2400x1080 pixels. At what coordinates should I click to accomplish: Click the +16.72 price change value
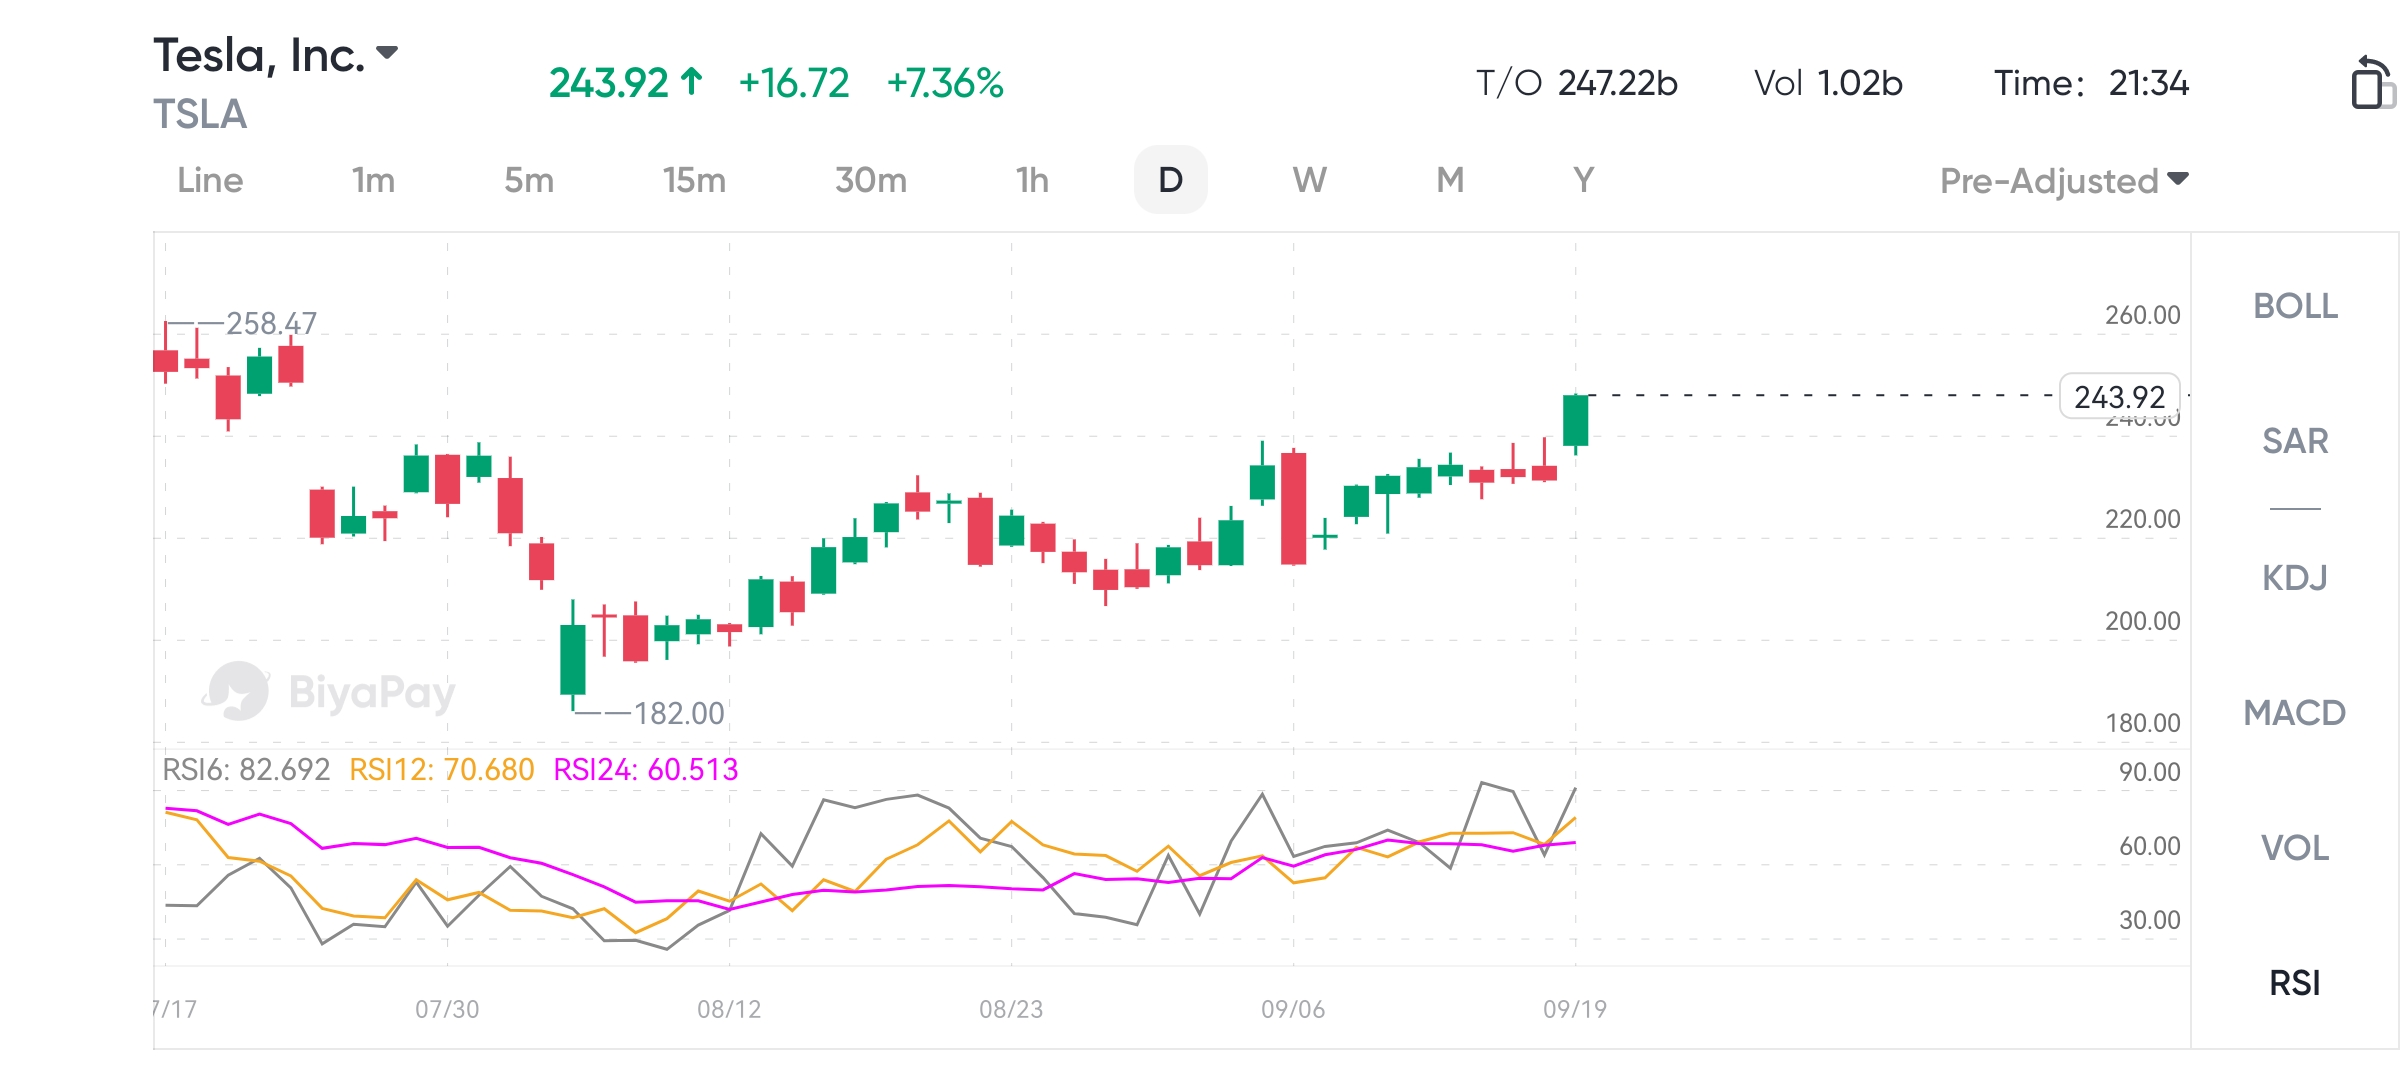(794, 83)
